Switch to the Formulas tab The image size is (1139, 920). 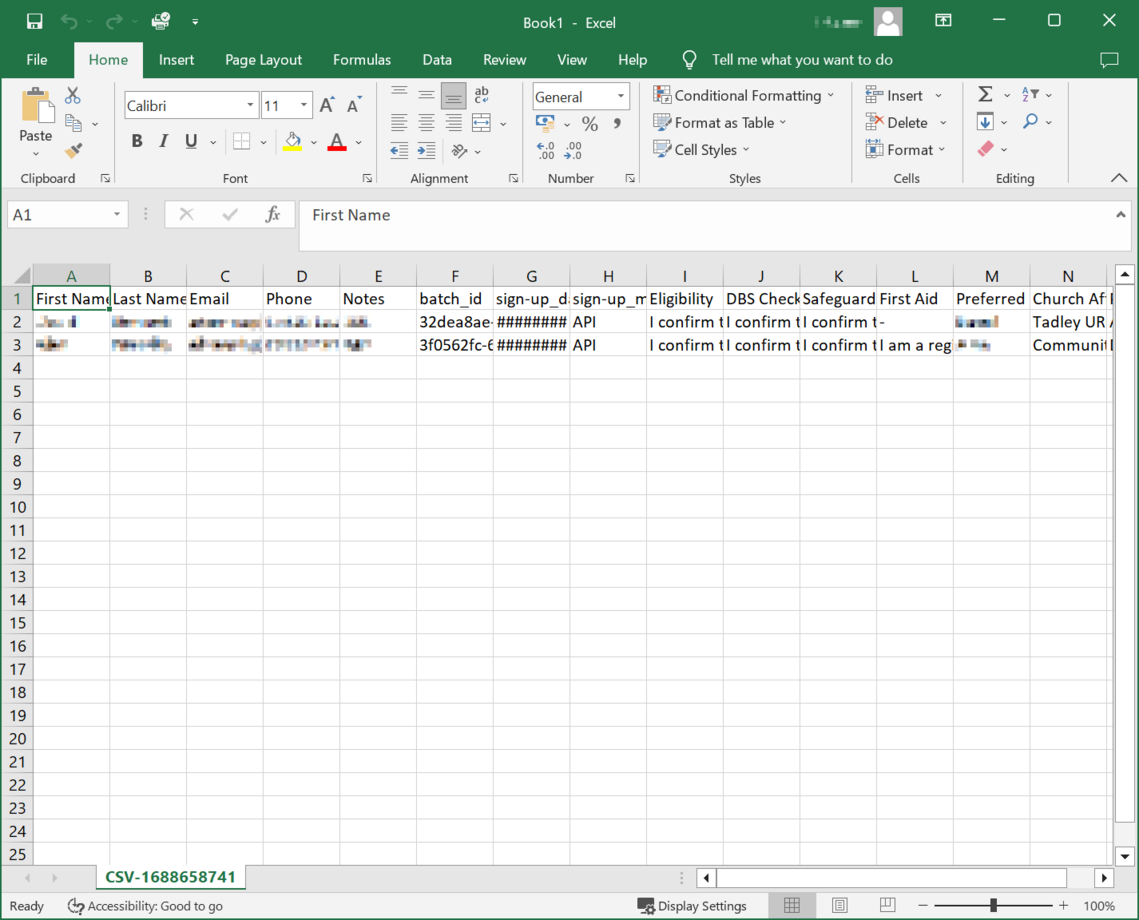(362, 60)
